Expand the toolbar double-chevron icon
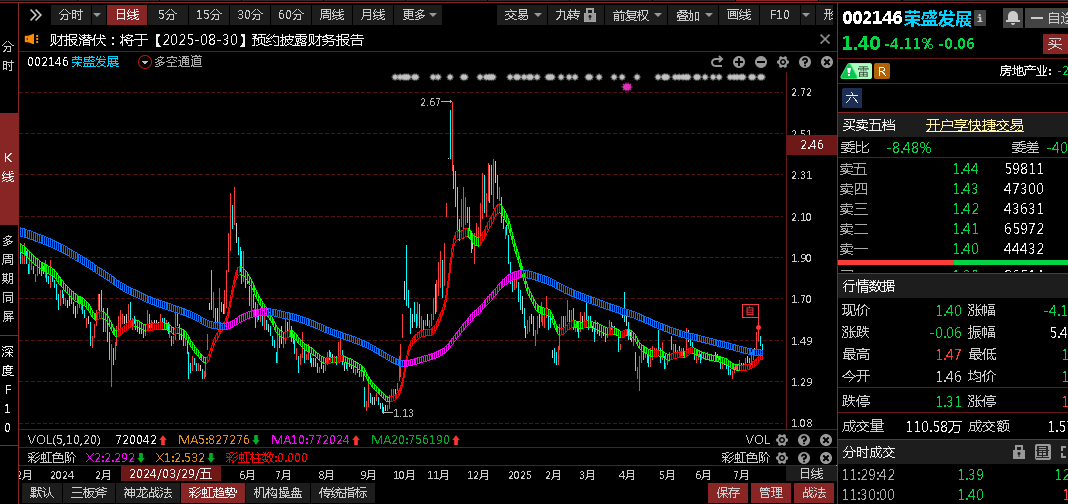Viewport: 1068px width, 504px height. pyautogui.click(x=35, y=14)
